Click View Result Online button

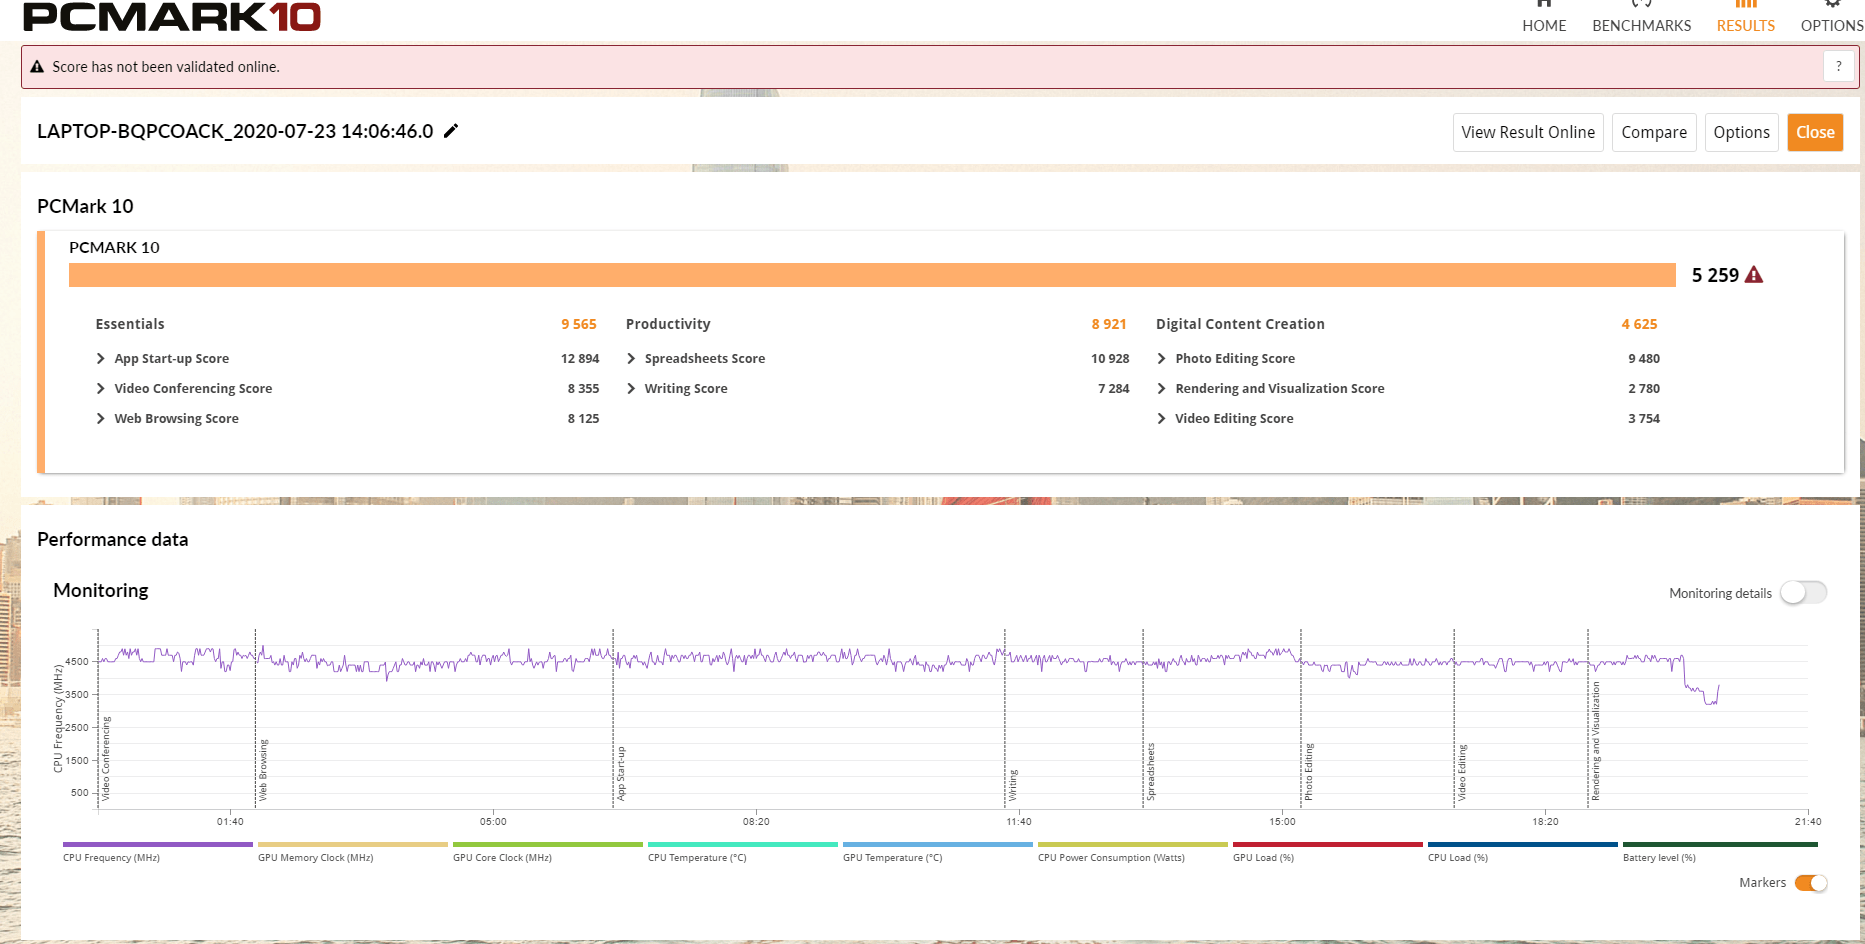pos(1527,132)
